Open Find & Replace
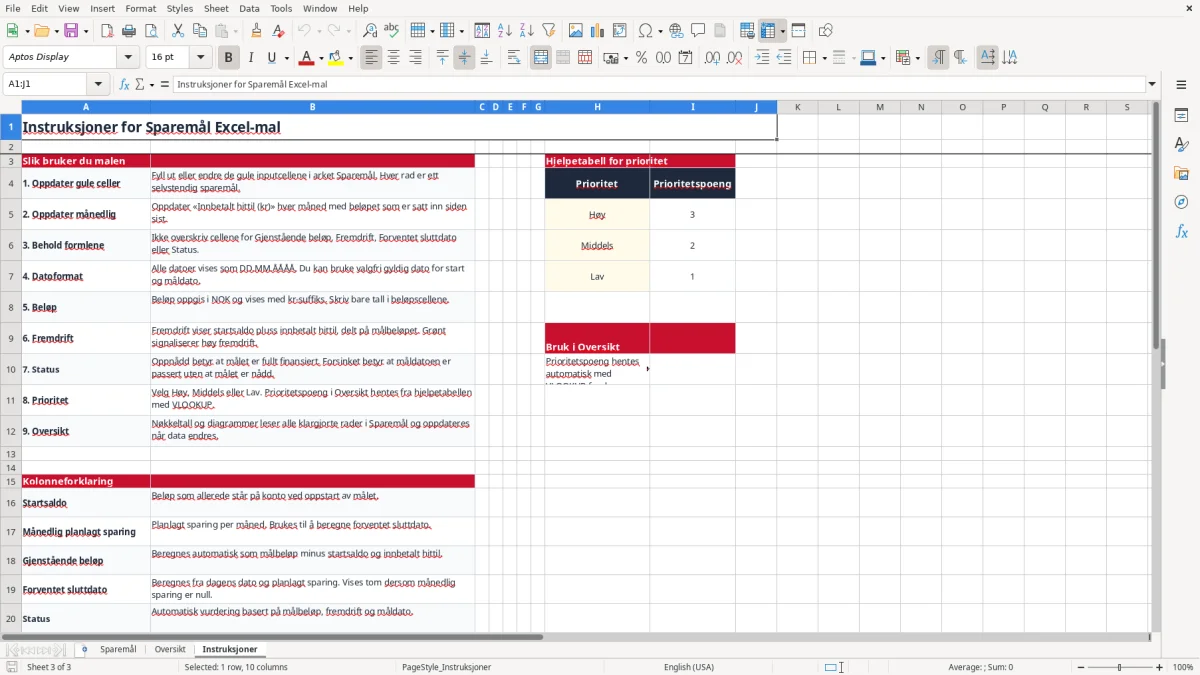 click(370, 31)
